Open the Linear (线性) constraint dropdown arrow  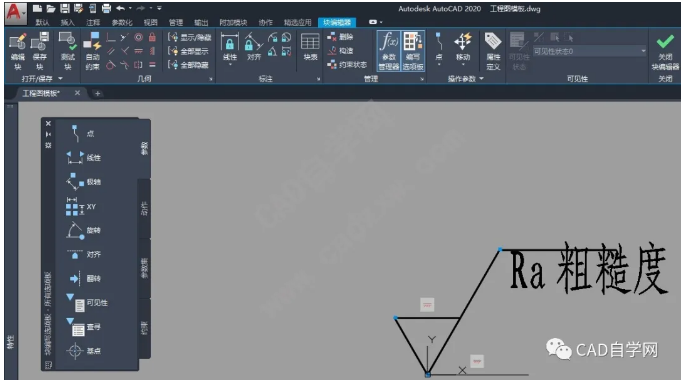pyautogui.click(x=230, y=65)
